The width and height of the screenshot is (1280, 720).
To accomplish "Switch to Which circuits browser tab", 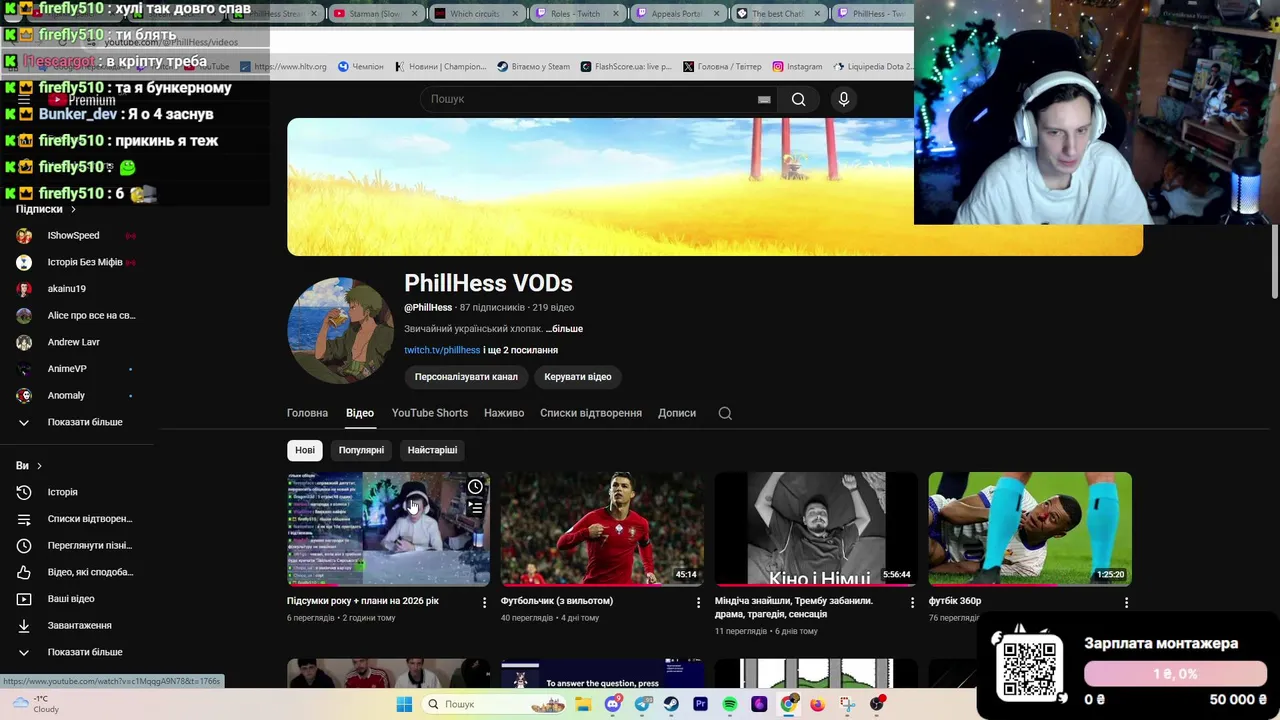I will click(474, 14).
